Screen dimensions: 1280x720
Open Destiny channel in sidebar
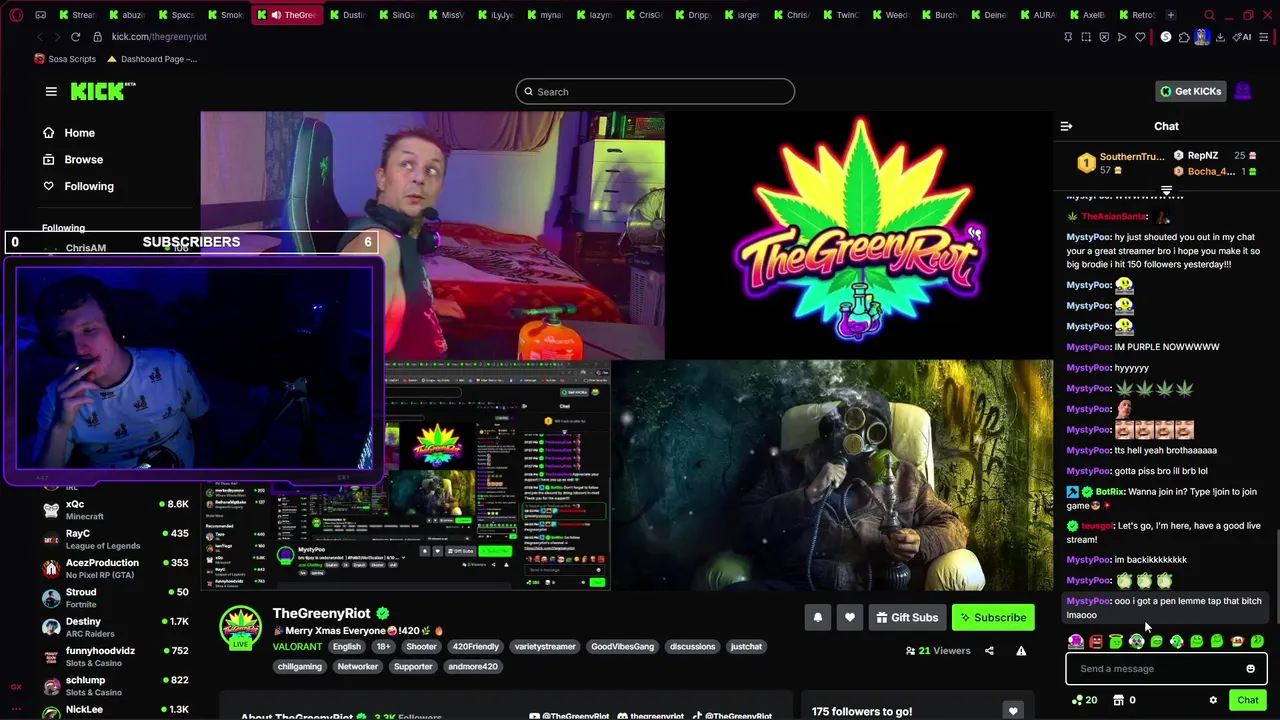115,627
